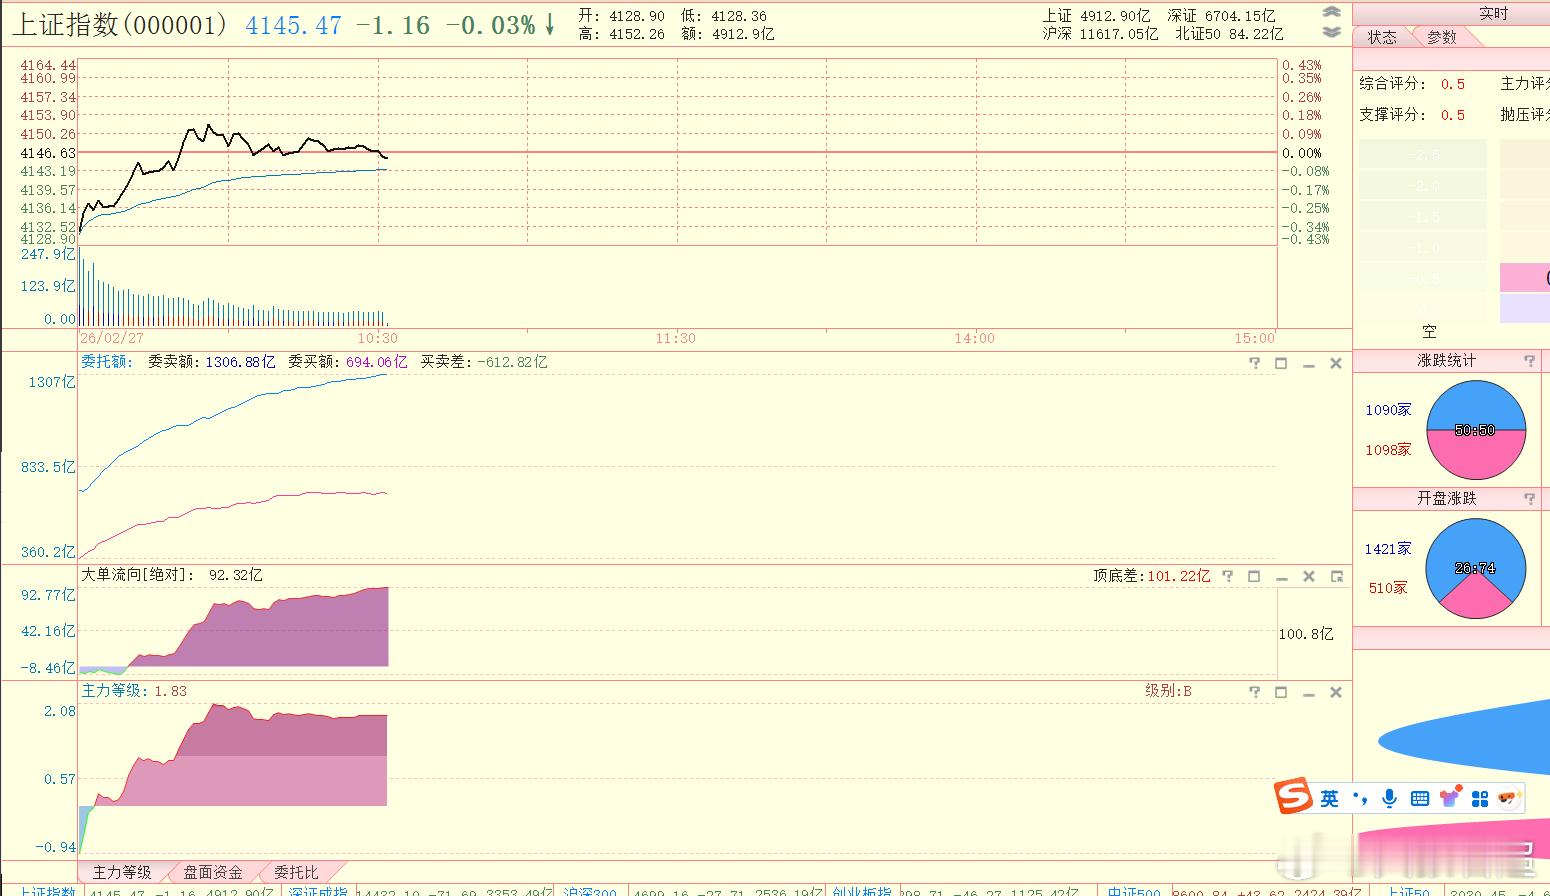Open help for the 委托额 panel
1550x896 pixels.
click(1255, 363)
